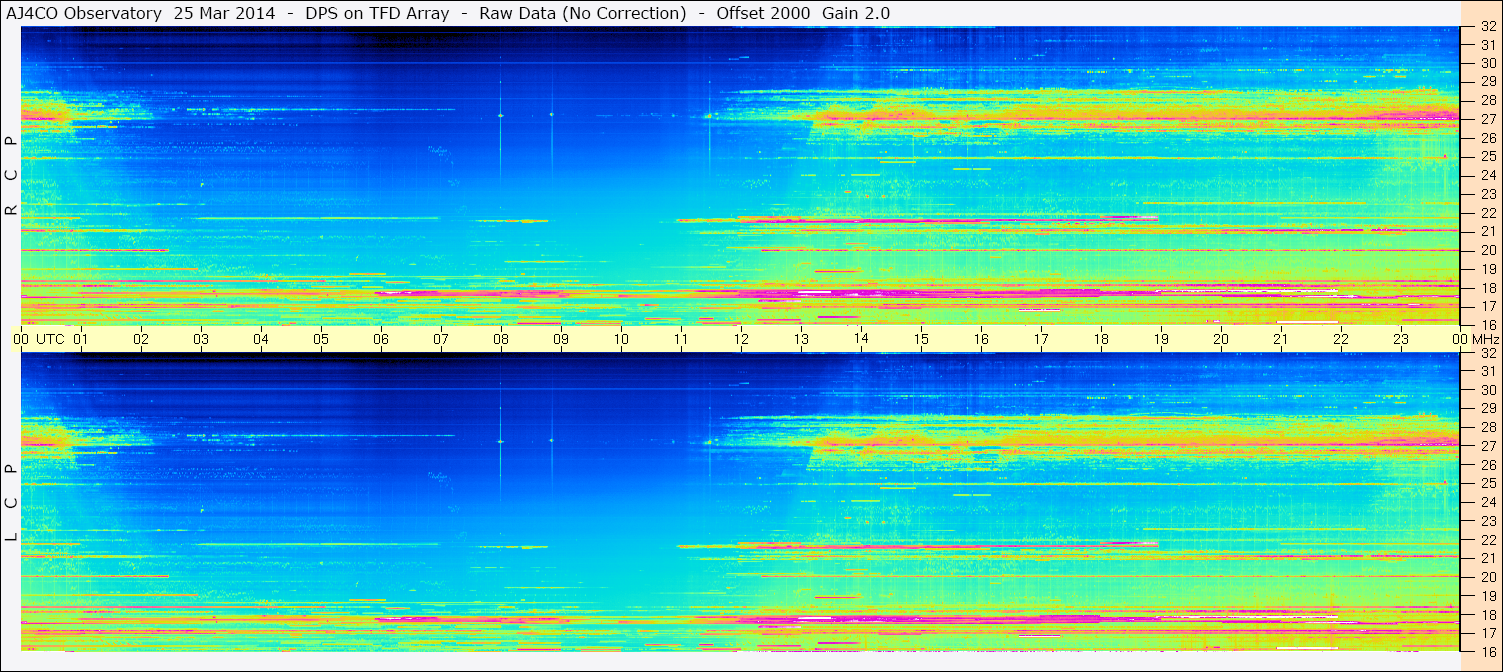Click the 18 MHz tick on RCP panel
1503x672 pixels.
[1487, 288]
